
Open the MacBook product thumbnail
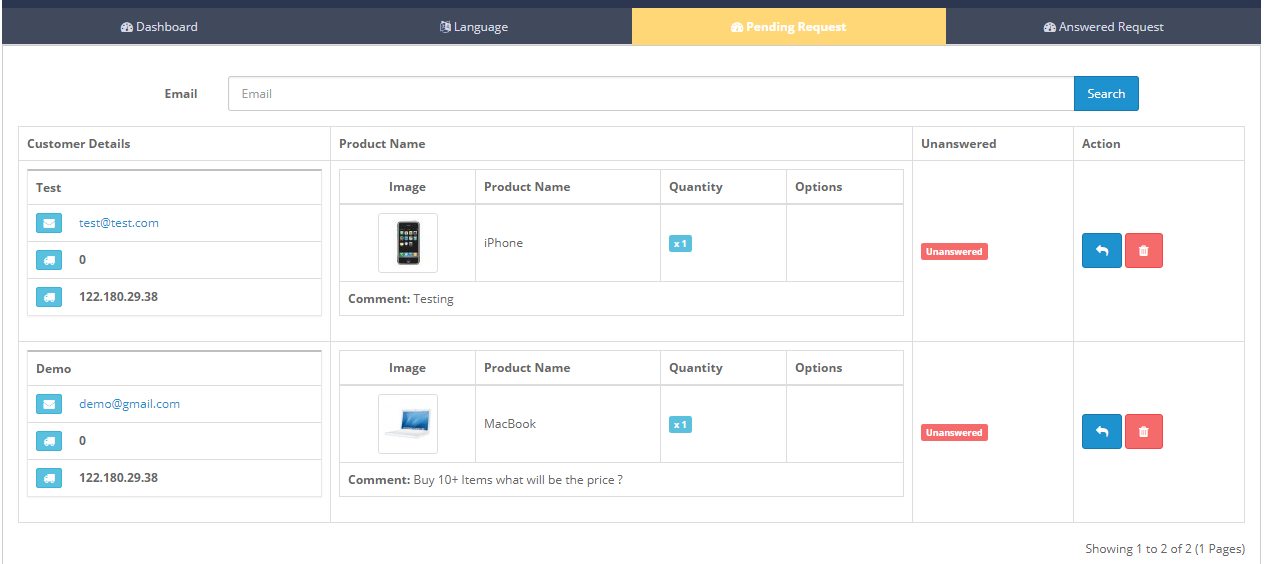point(408,424)
